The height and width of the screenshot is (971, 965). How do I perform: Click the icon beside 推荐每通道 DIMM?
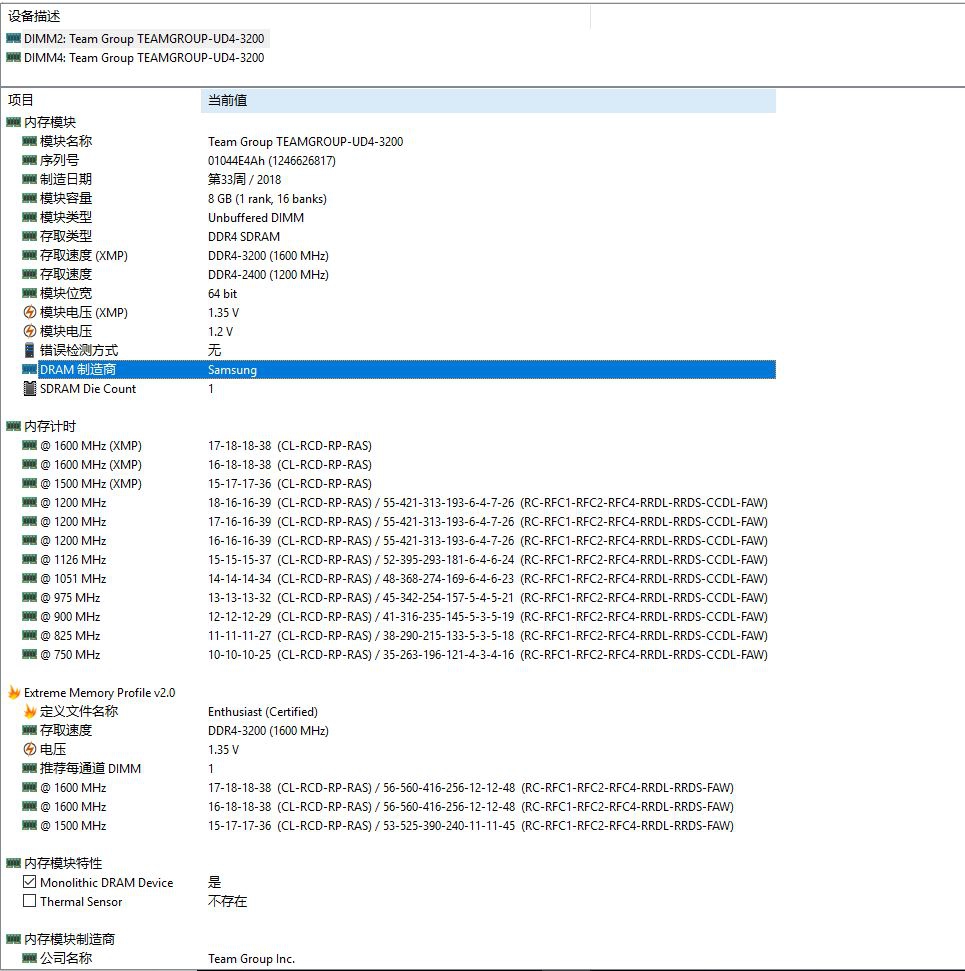pos(29,769)
